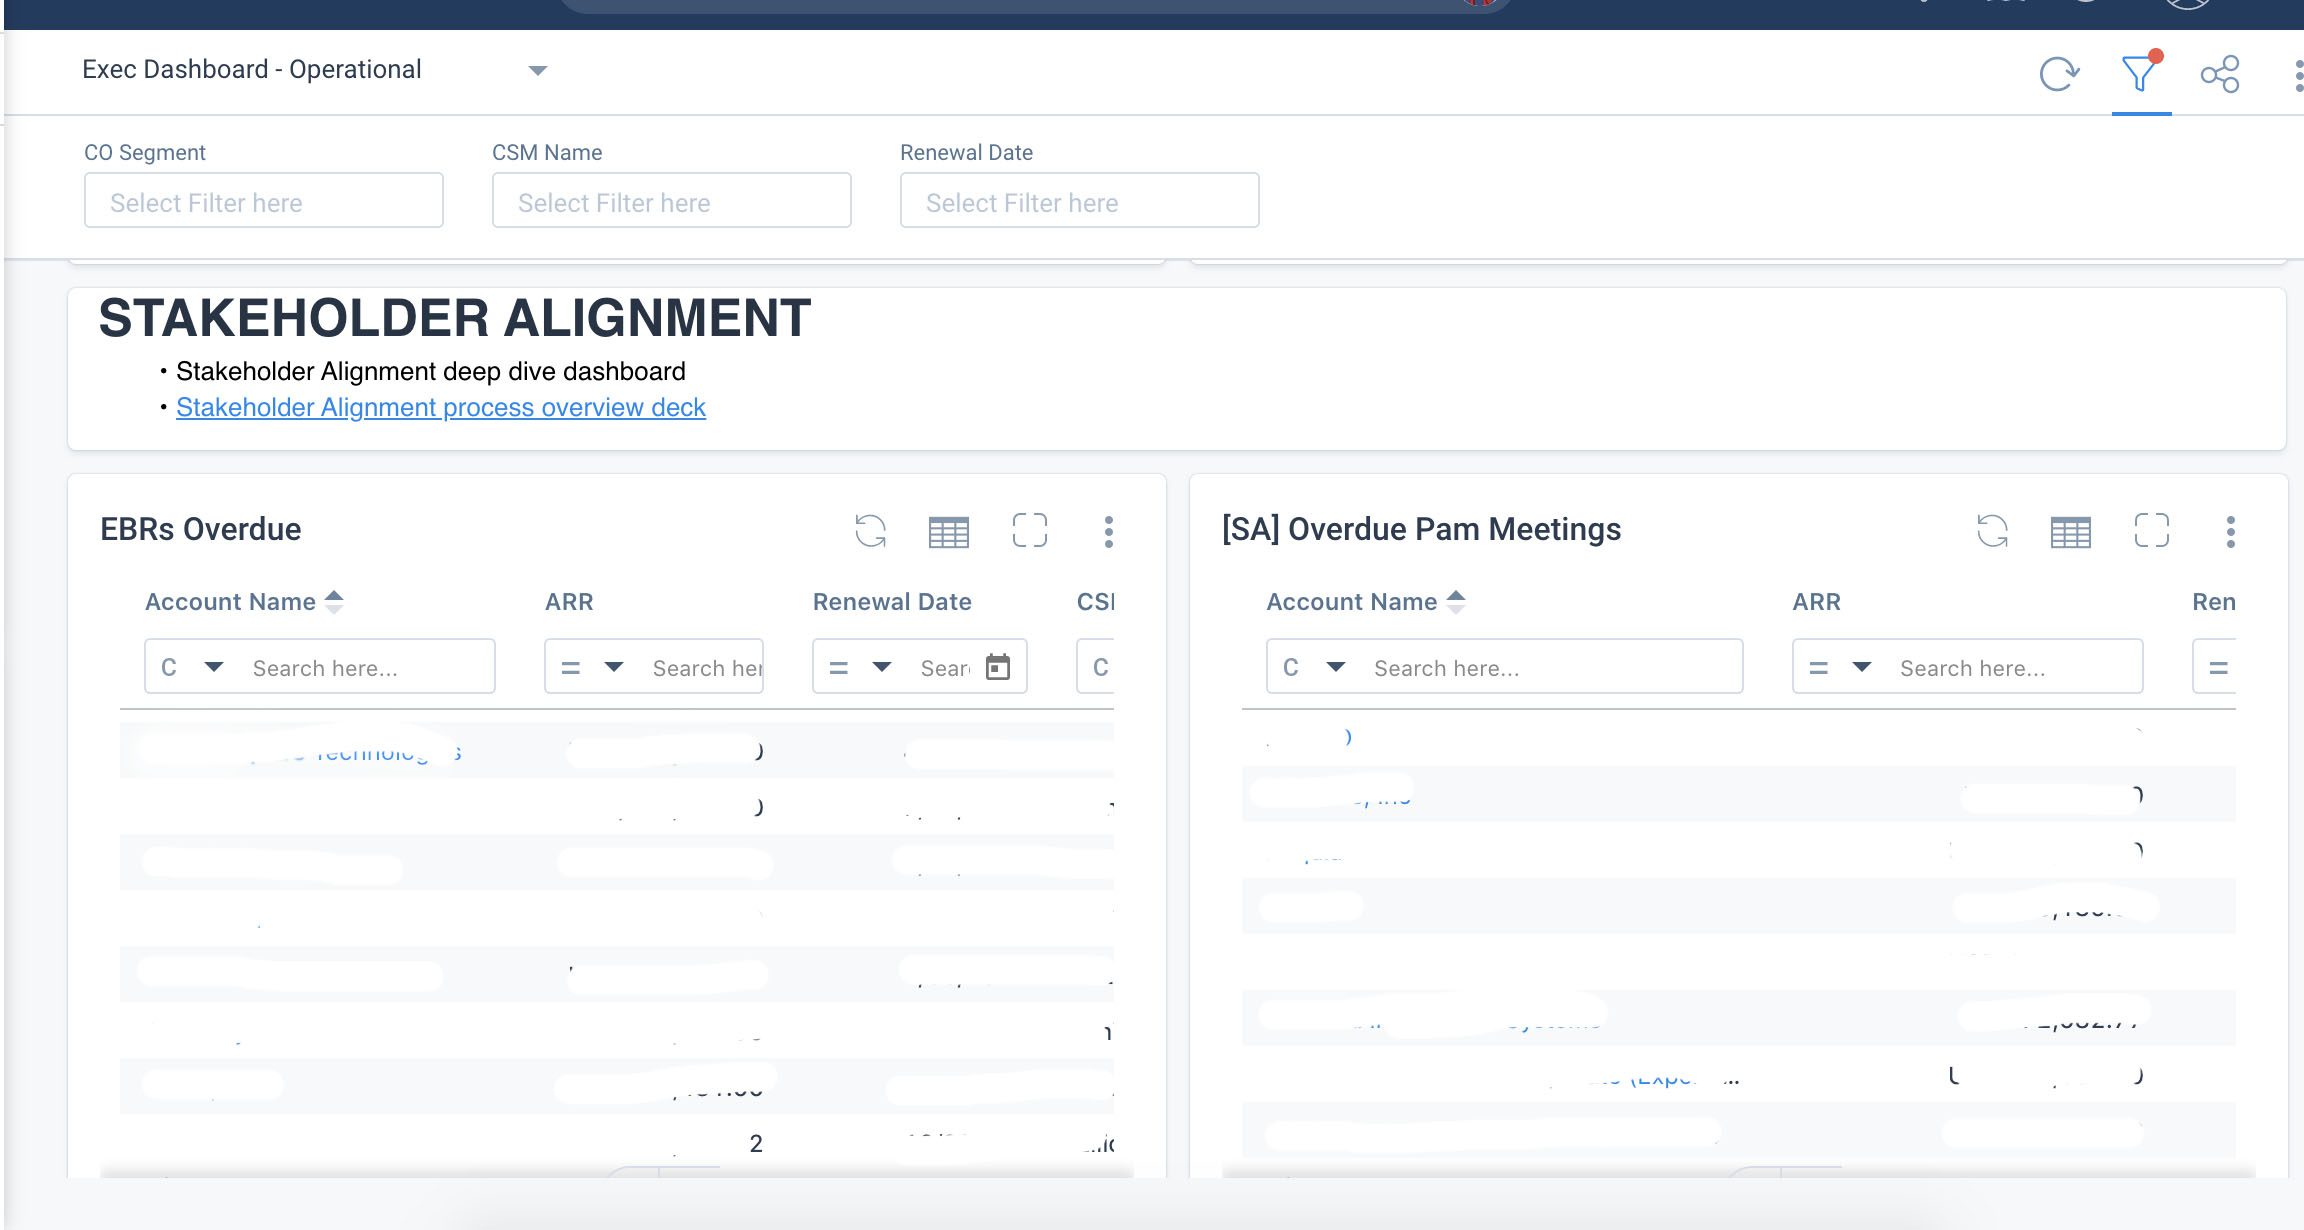Expand EBRs Overdue widget to fullscreen
This screenshot has width=2304, height=1230.
click(1029, 531)
